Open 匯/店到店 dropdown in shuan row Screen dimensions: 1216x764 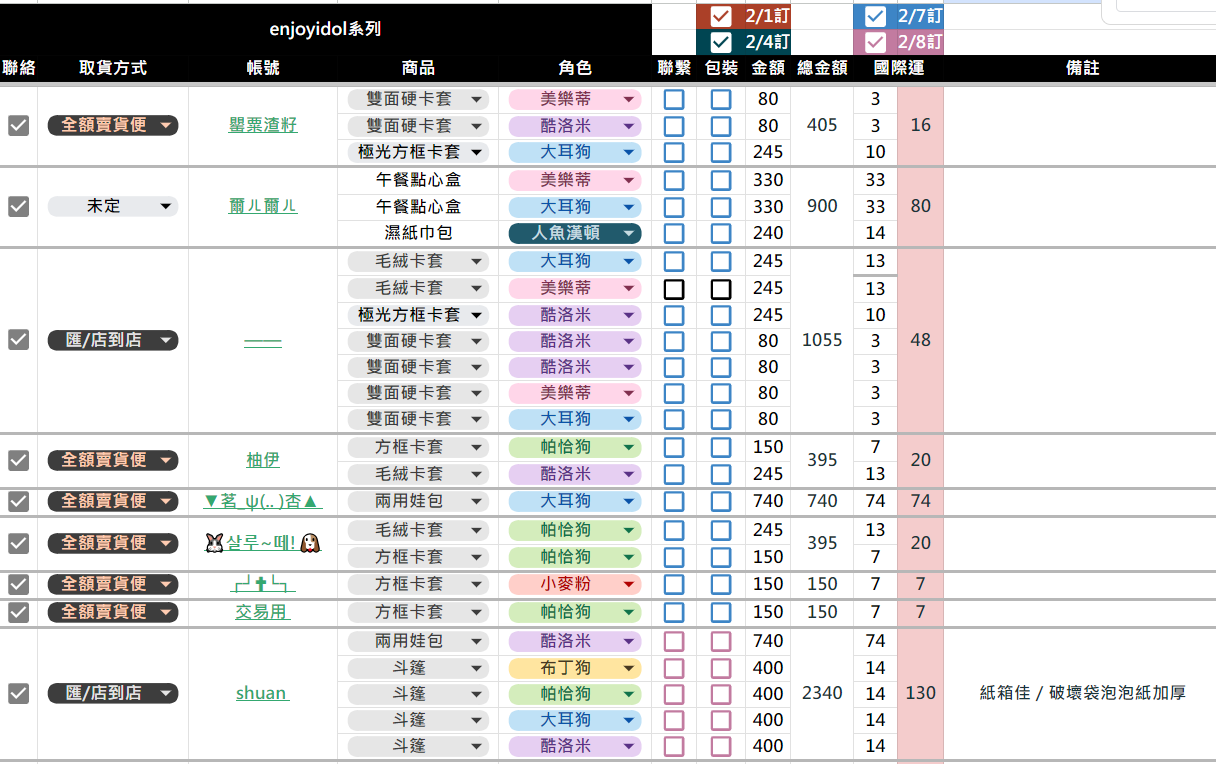coord(113,693)
